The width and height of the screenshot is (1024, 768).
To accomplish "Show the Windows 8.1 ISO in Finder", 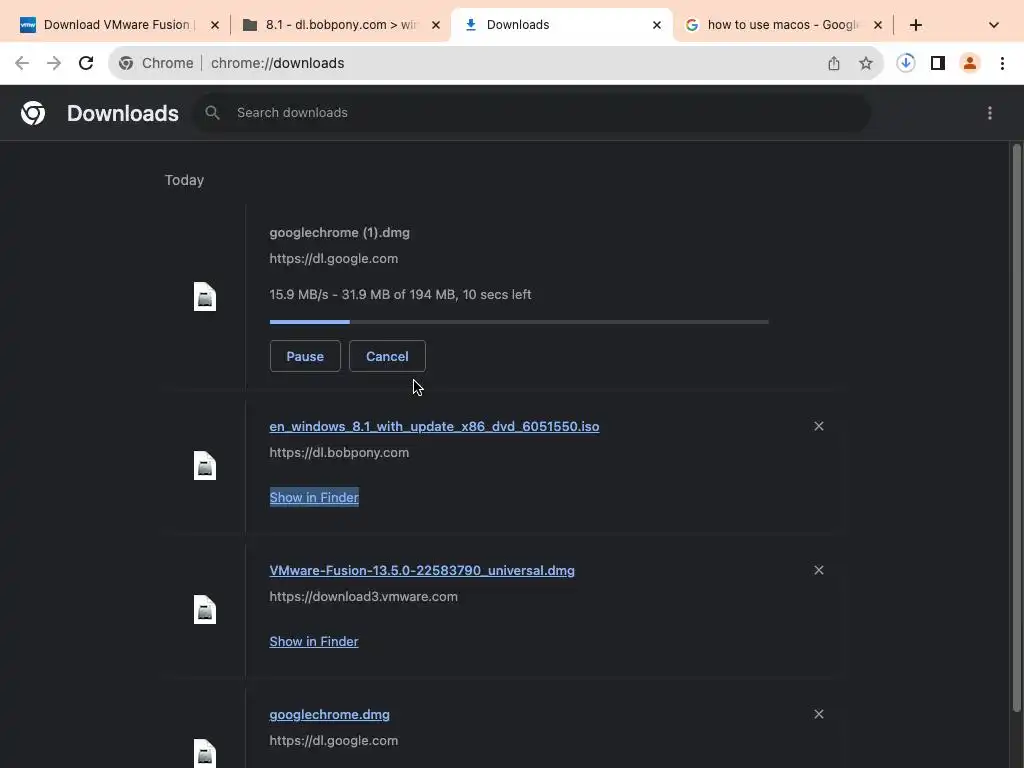I will 314,497.
